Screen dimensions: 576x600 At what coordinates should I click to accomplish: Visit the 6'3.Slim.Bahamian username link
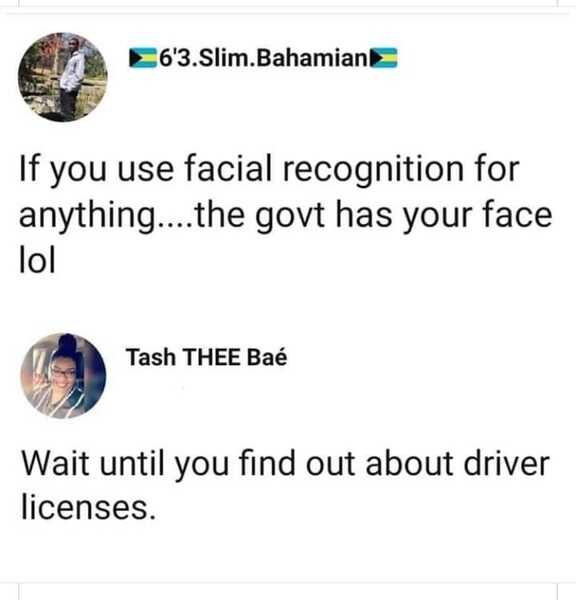[263, 58]
